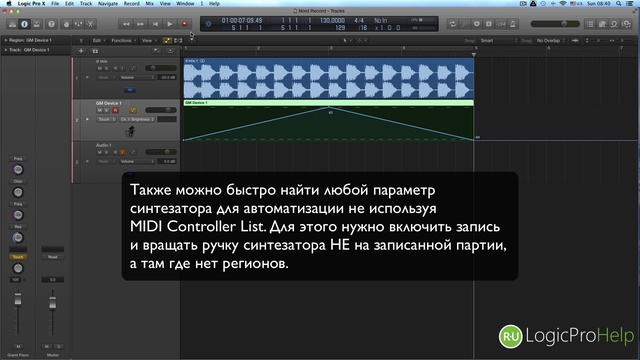The image size is (640, 360).
Task: Open the Drag No Overlap dropdown
Action: [x=551, y=40]
